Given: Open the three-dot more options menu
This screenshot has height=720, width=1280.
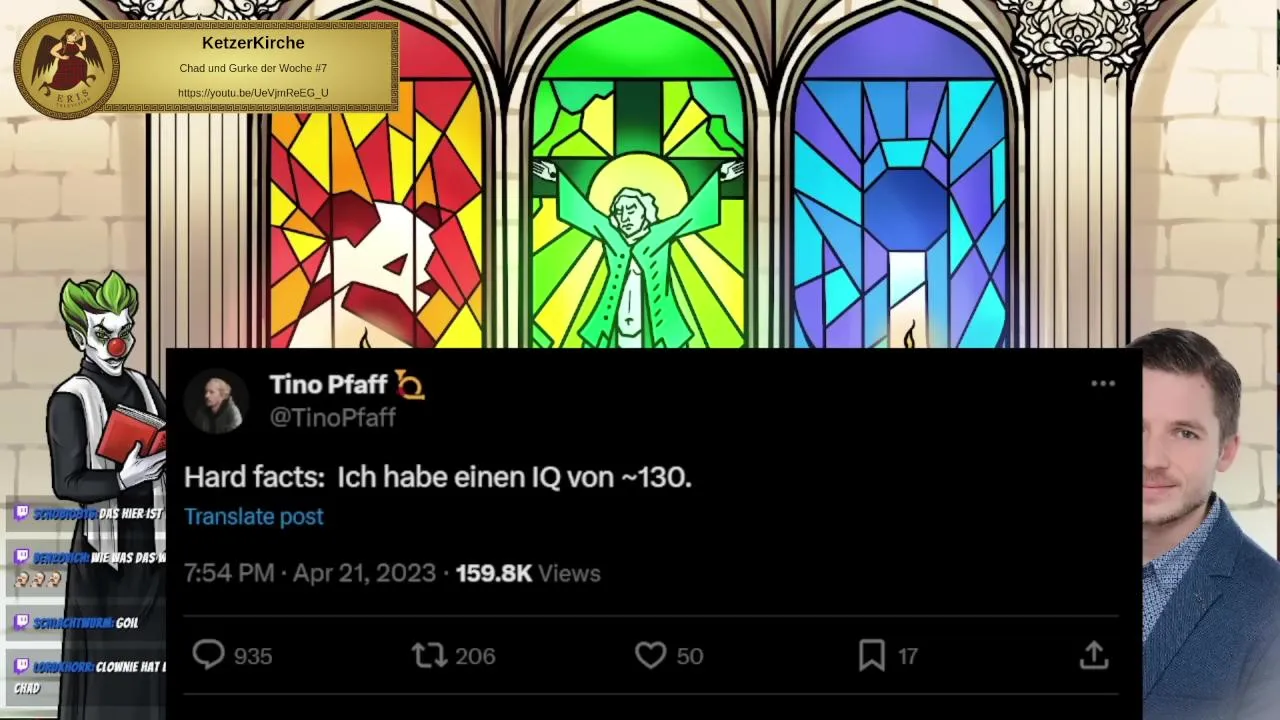Looking at the screenshot, I should pyautogui.click(x=1102, y=383).
